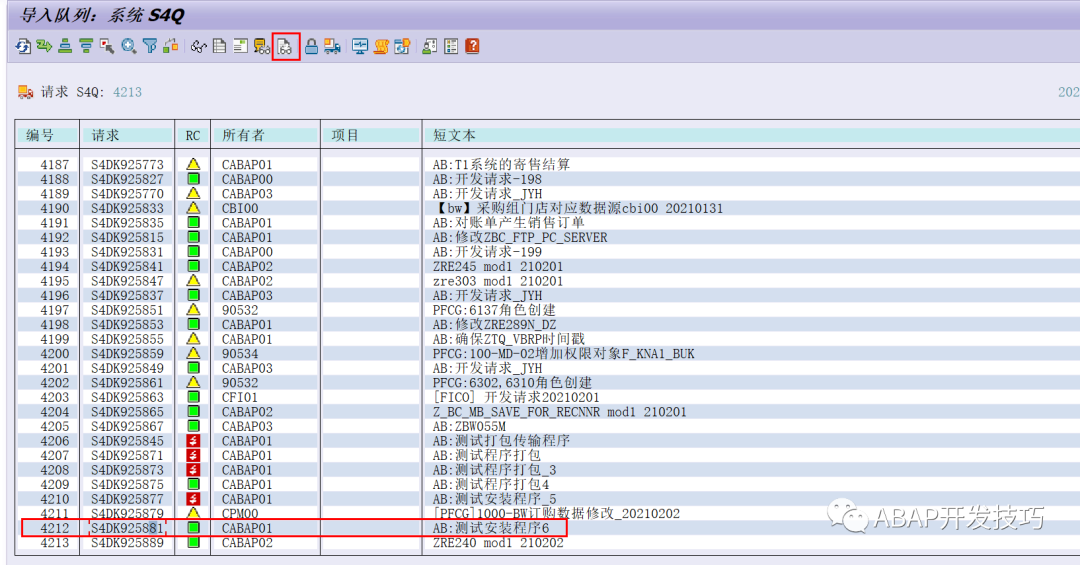Click short text 'AB:开发请求-198'
1080x565 pixels.
(487, 179)
